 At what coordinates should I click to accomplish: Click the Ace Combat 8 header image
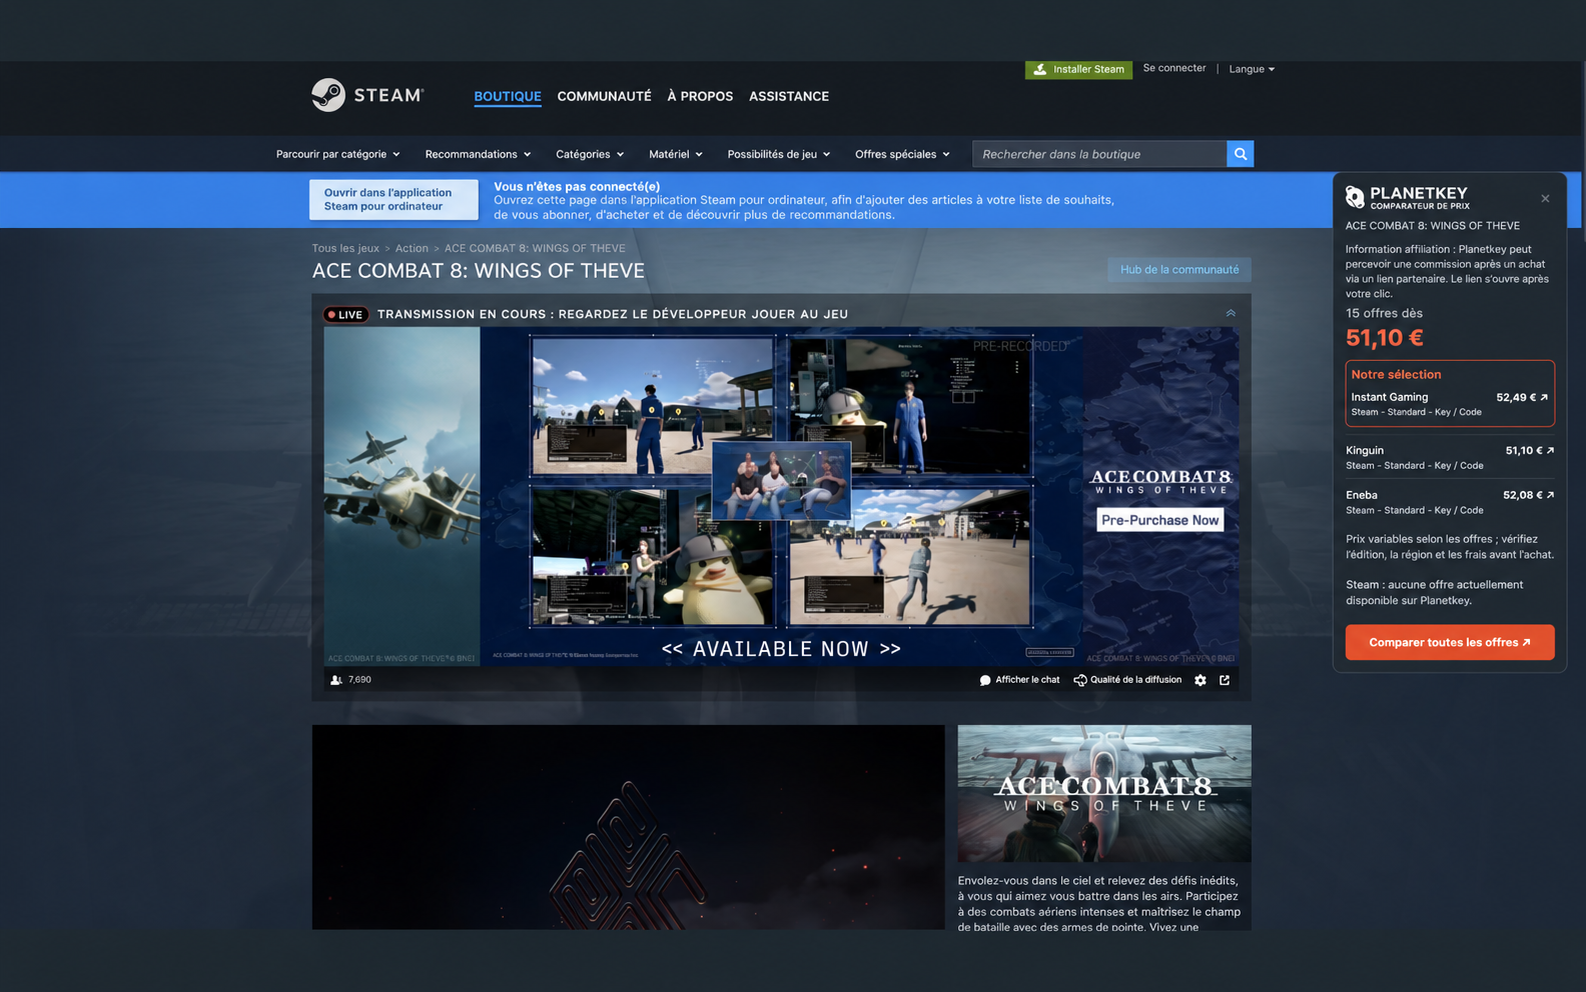coord(1104,793)
